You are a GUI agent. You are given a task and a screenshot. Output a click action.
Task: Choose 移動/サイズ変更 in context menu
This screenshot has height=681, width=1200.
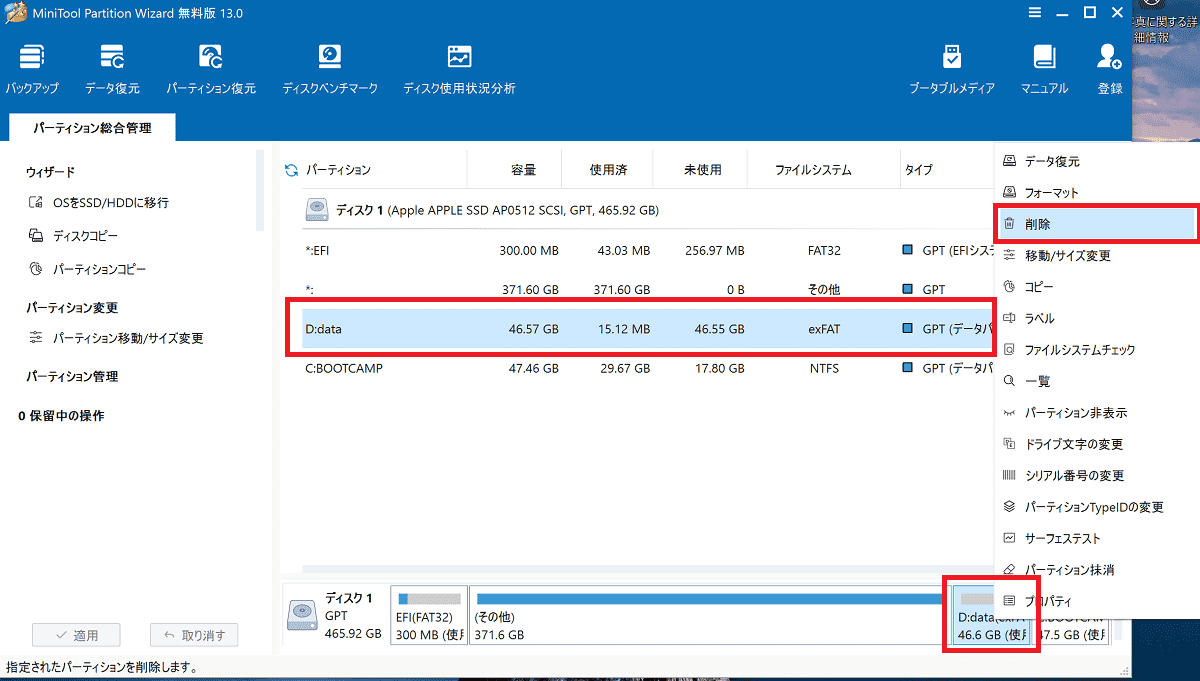1097,255
